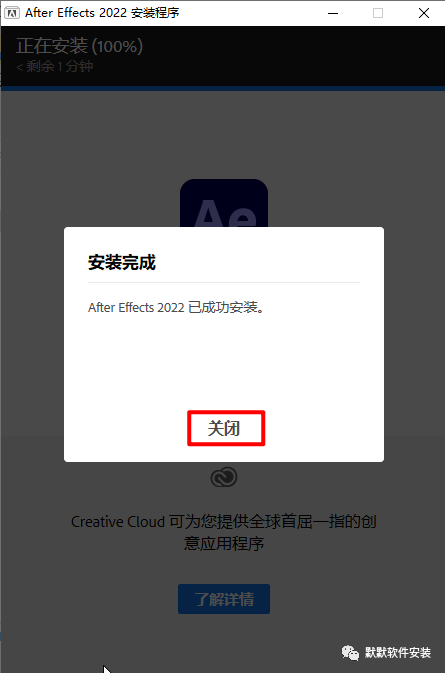Image resolution: width=445 pixels, height=673 pixels.
Task: Click the Creative Cloud promotional description text
Action: click(224, 532)
